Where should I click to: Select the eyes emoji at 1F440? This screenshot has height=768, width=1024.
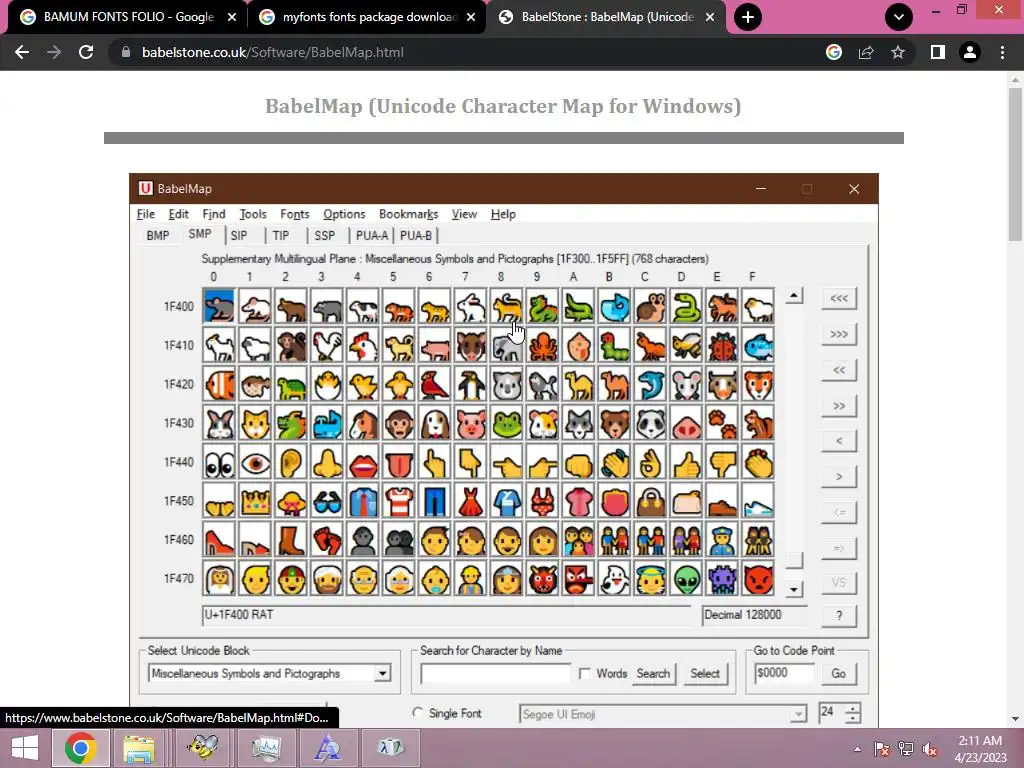pos(219,462)
